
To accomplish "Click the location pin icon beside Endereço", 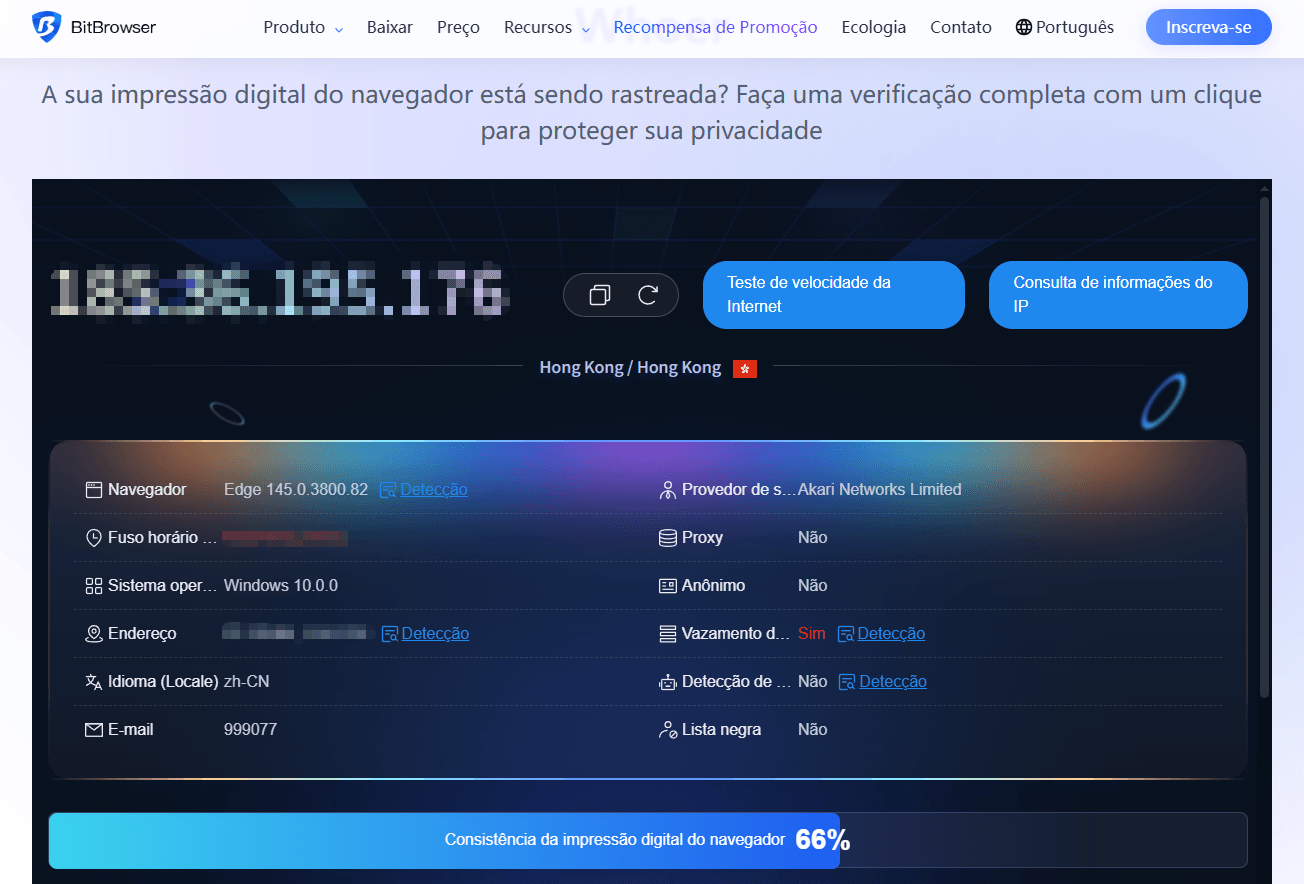I will [x=92, y=633].
